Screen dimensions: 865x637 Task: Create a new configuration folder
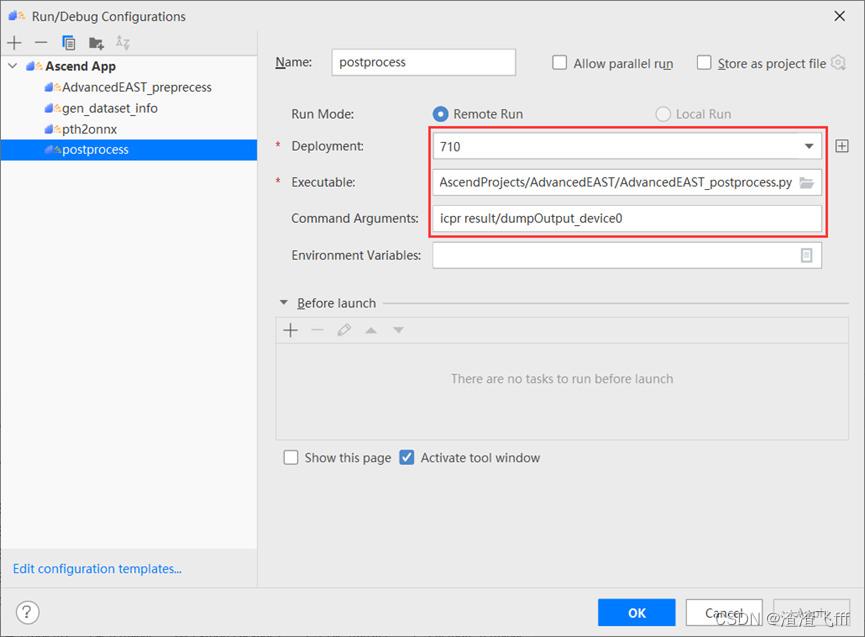tap(96, 42)
